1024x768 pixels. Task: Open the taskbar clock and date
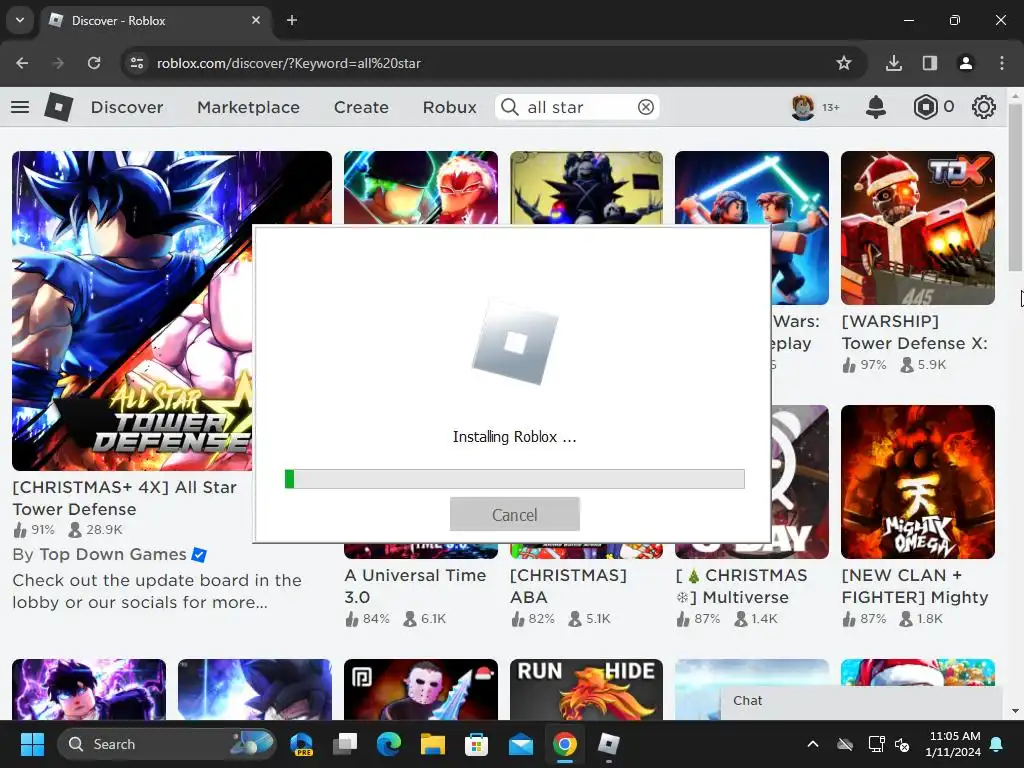pyautogui.click(x=954, y=744)
